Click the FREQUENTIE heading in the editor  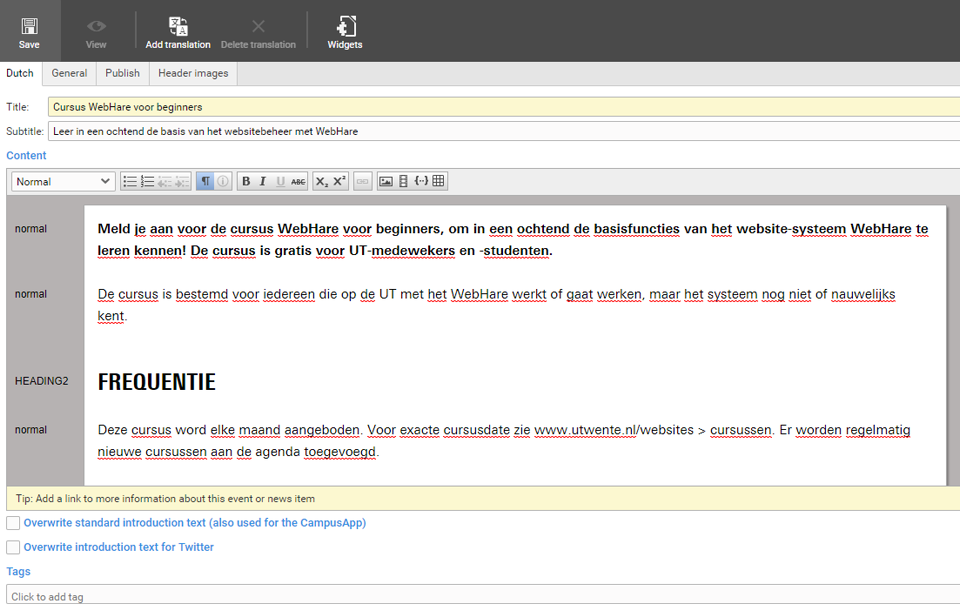coord(157,382)
